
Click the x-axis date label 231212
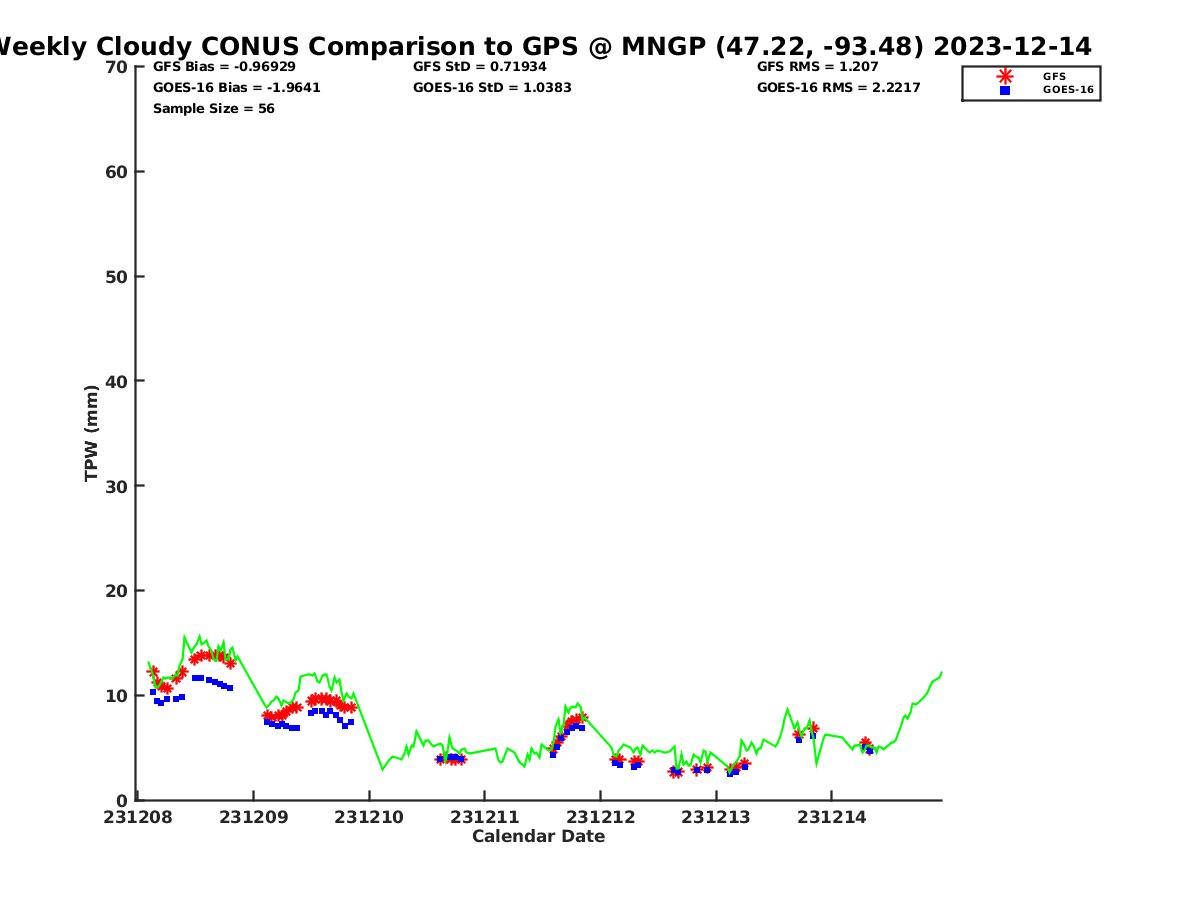coord(601,817)
